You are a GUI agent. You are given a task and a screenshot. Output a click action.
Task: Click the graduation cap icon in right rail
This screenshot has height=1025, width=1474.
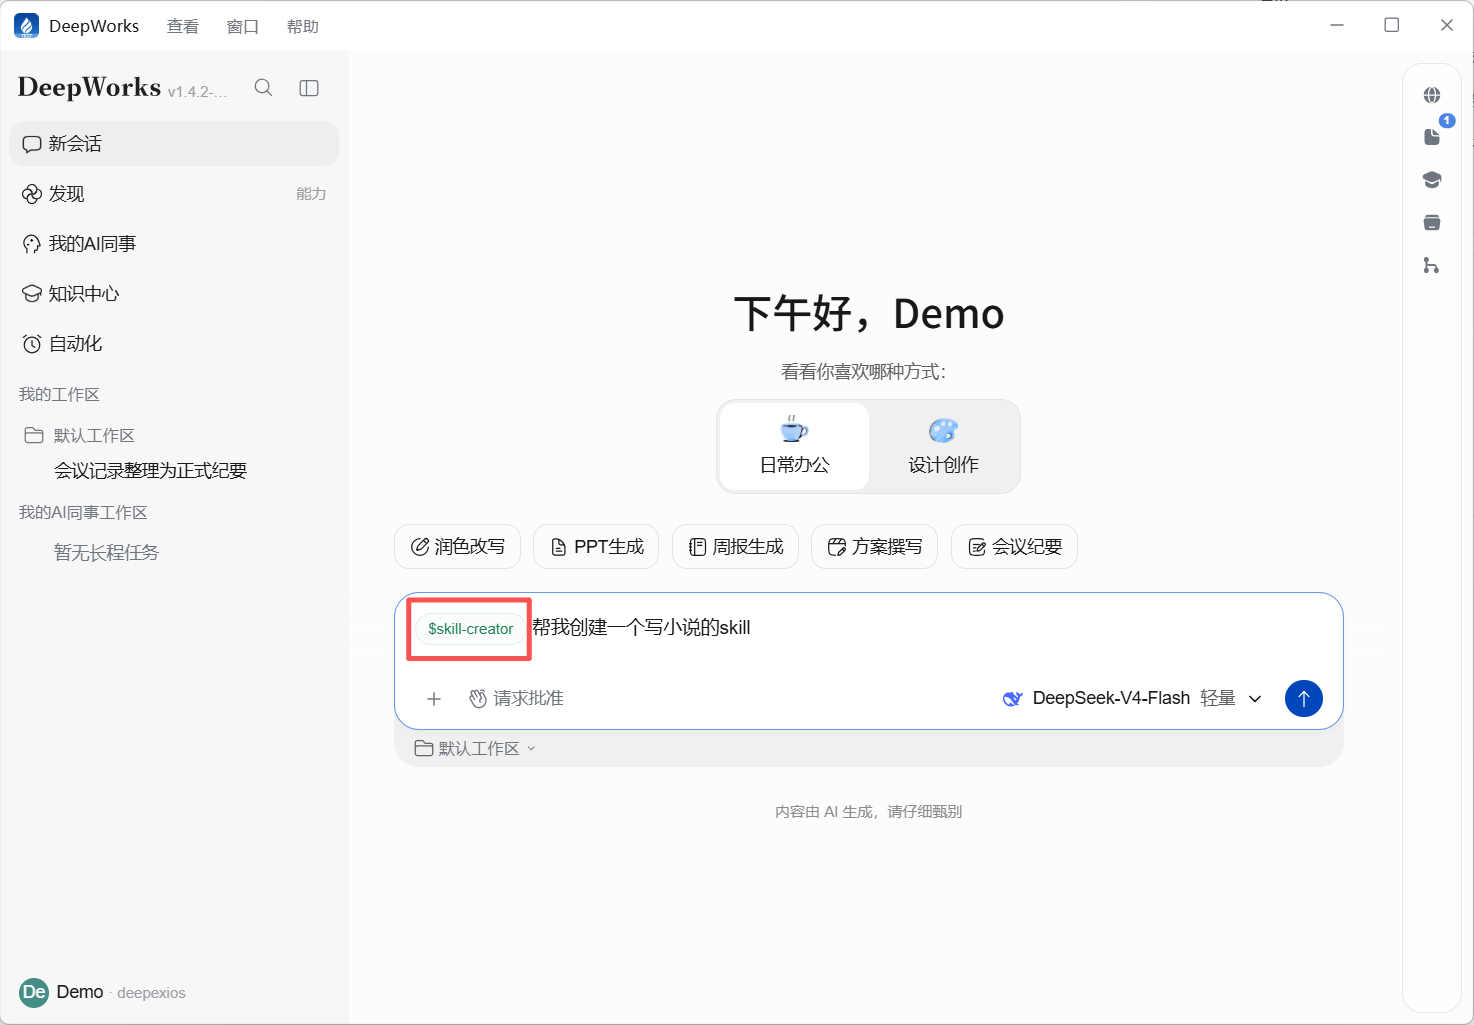[x=1432, y=180]
